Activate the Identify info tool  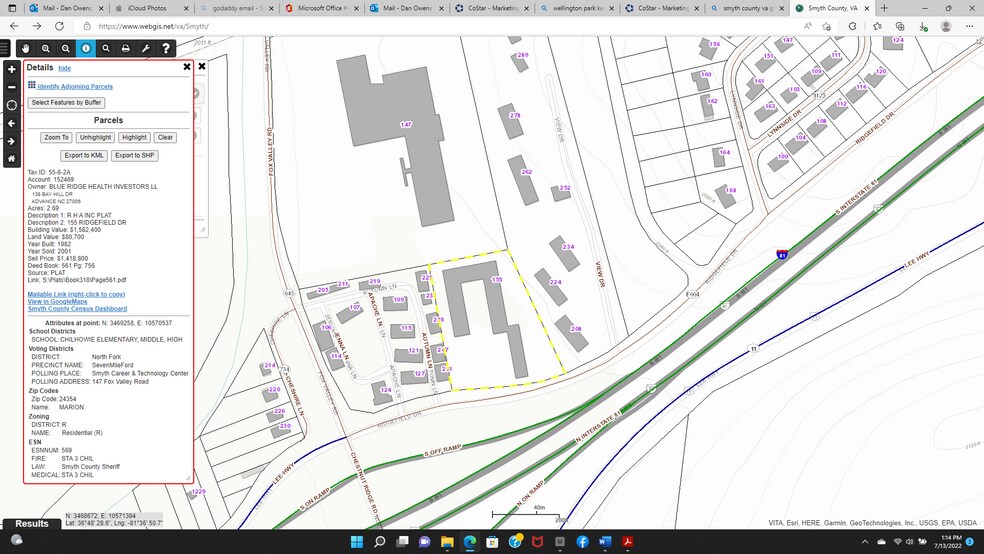tap(86, 48)
